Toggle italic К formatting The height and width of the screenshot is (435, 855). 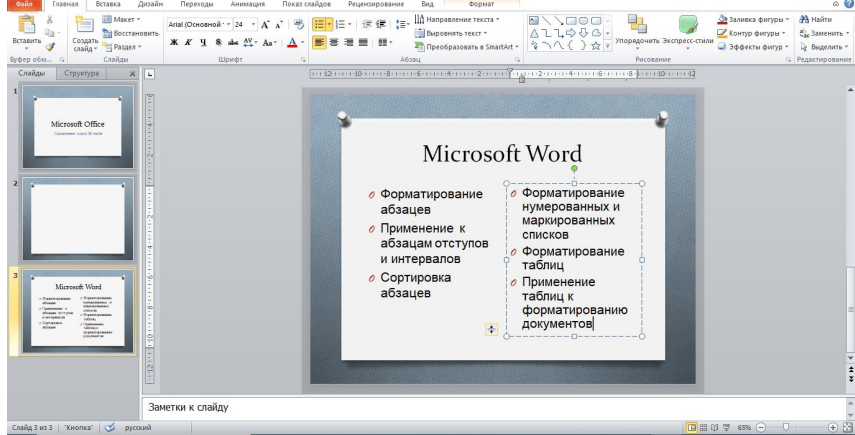[189, 43]
